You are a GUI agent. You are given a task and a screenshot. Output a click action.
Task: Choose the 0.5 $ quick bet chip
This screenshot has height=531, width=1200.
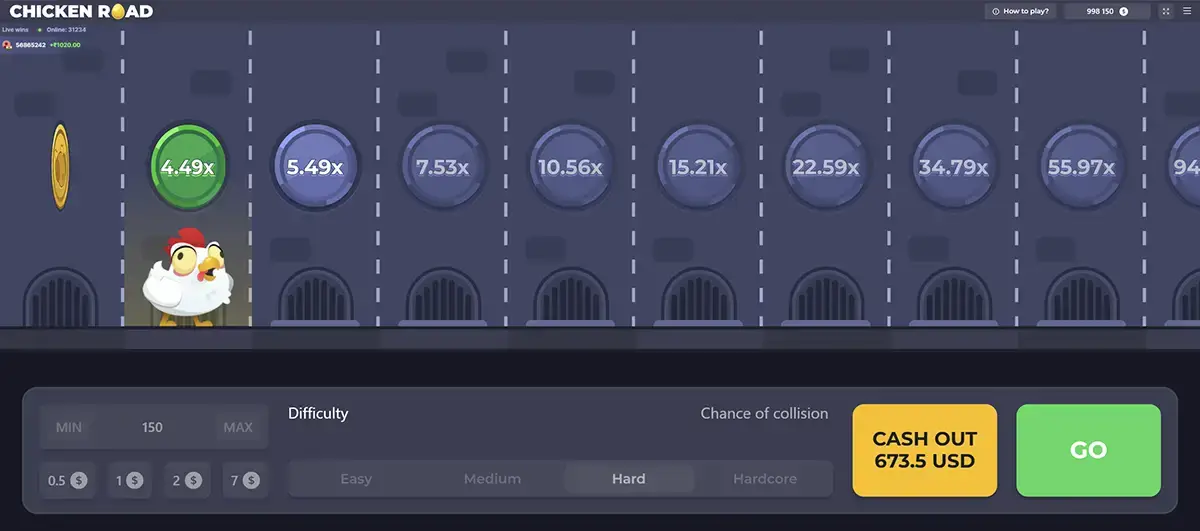67,481
